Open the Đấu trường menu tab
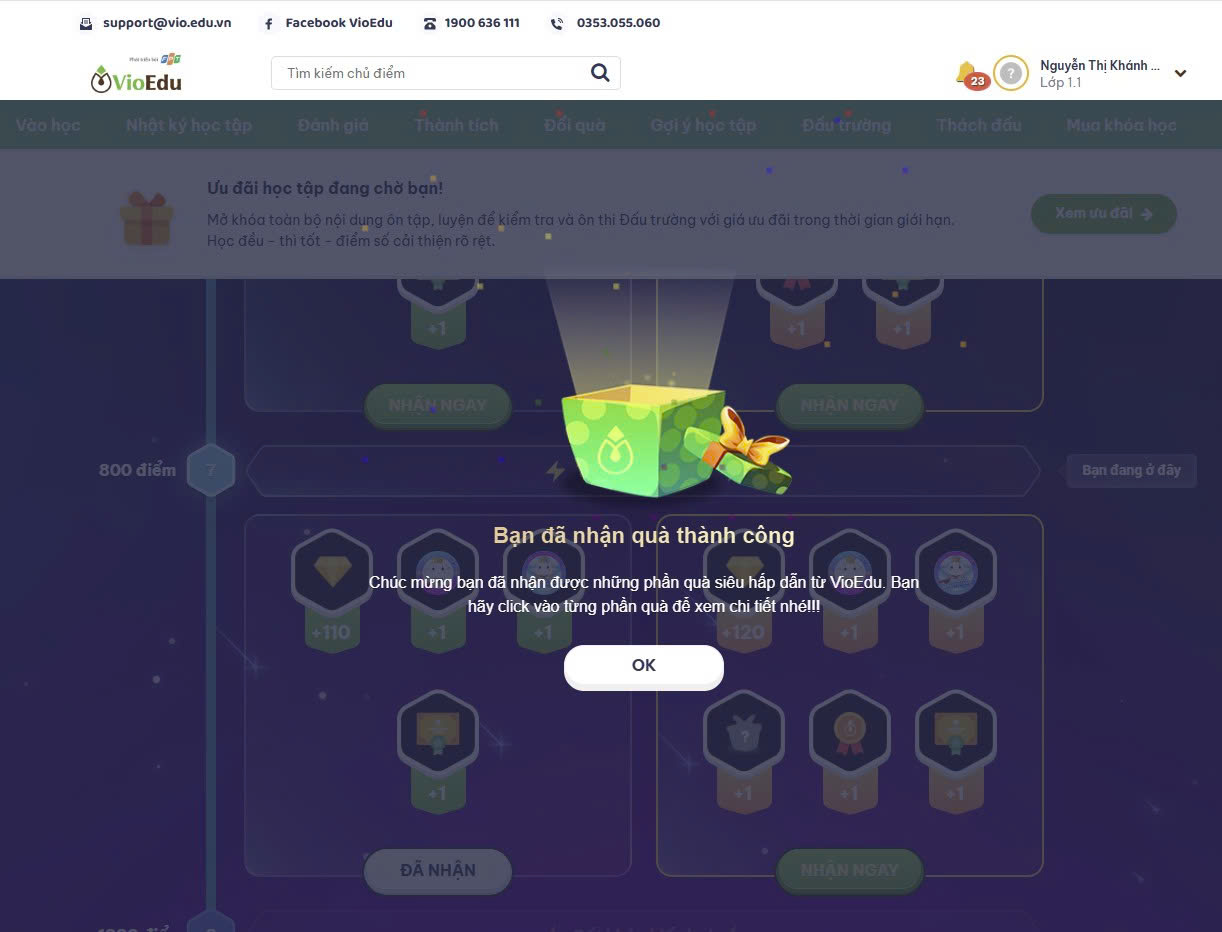This screenshot has width=1222, height=932. [x=846, y=125]
